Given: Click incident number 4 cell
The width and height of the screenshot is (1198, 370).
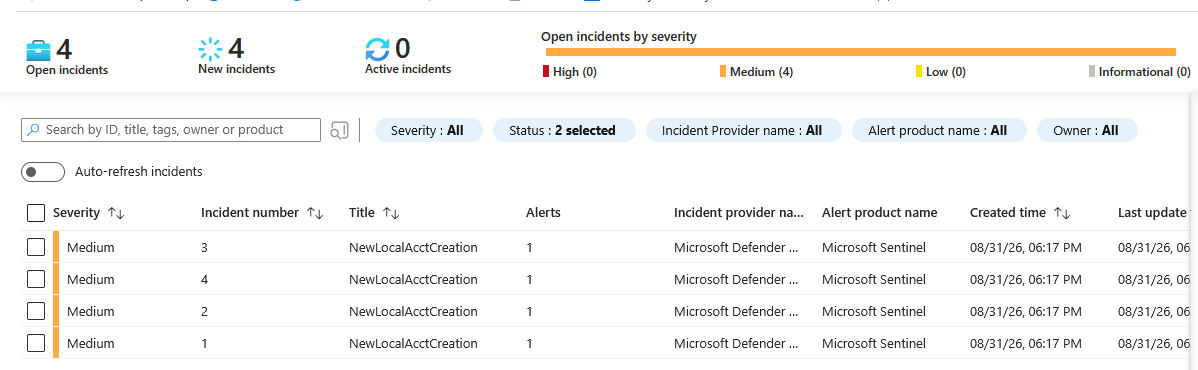Looking at the screenshot, I should click(x=204, y=279).
